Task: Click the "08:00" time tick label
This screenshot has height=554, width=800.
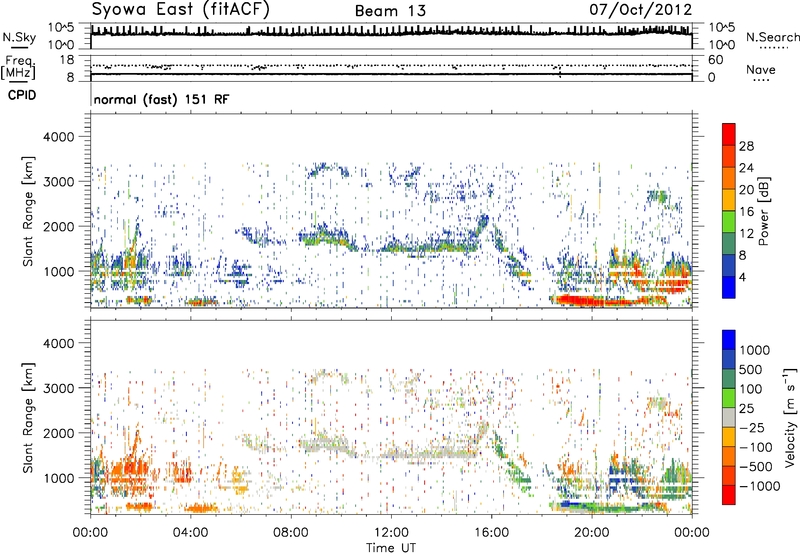Action: tap(291, 533)
